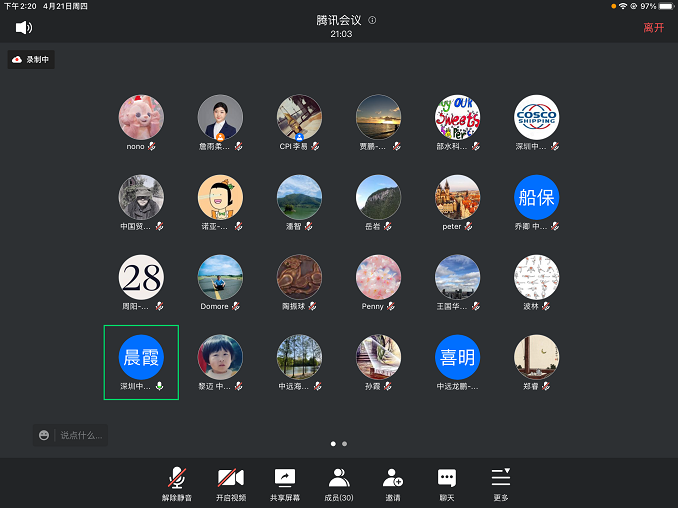Image resolution: width=678 pixels, height=508 pixels.
Task: Select nono's pink bear avatar
Action: point(141,117)
